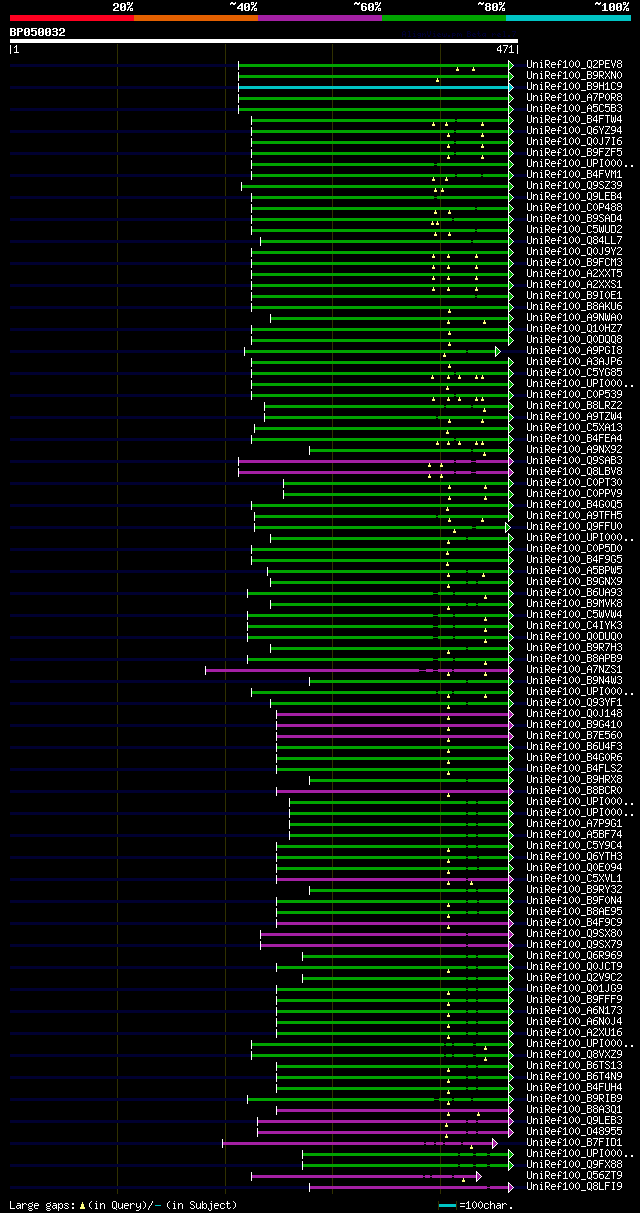
Task: Select the UniRef100_Q84LL7 label
Action: [x=574, y=241]
